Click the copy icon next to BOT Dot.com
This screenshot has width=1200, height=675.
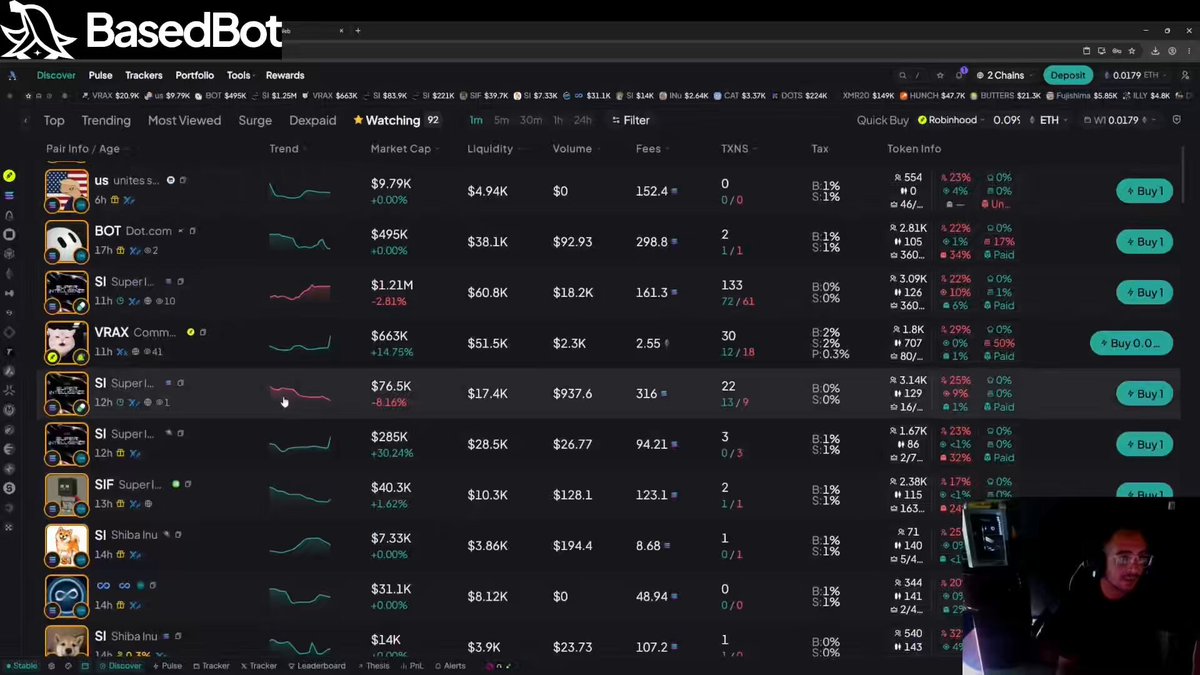(x=192, y=231)
